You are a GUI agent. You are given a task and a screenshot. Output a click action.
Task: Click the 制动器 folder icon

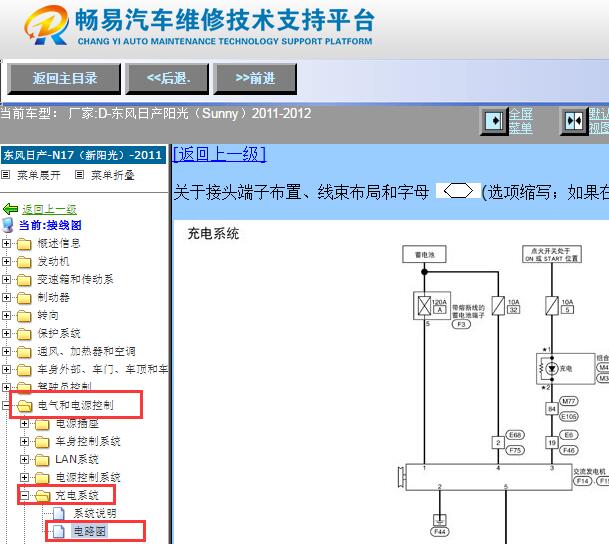pyautogui.click(x=24, y=298)
